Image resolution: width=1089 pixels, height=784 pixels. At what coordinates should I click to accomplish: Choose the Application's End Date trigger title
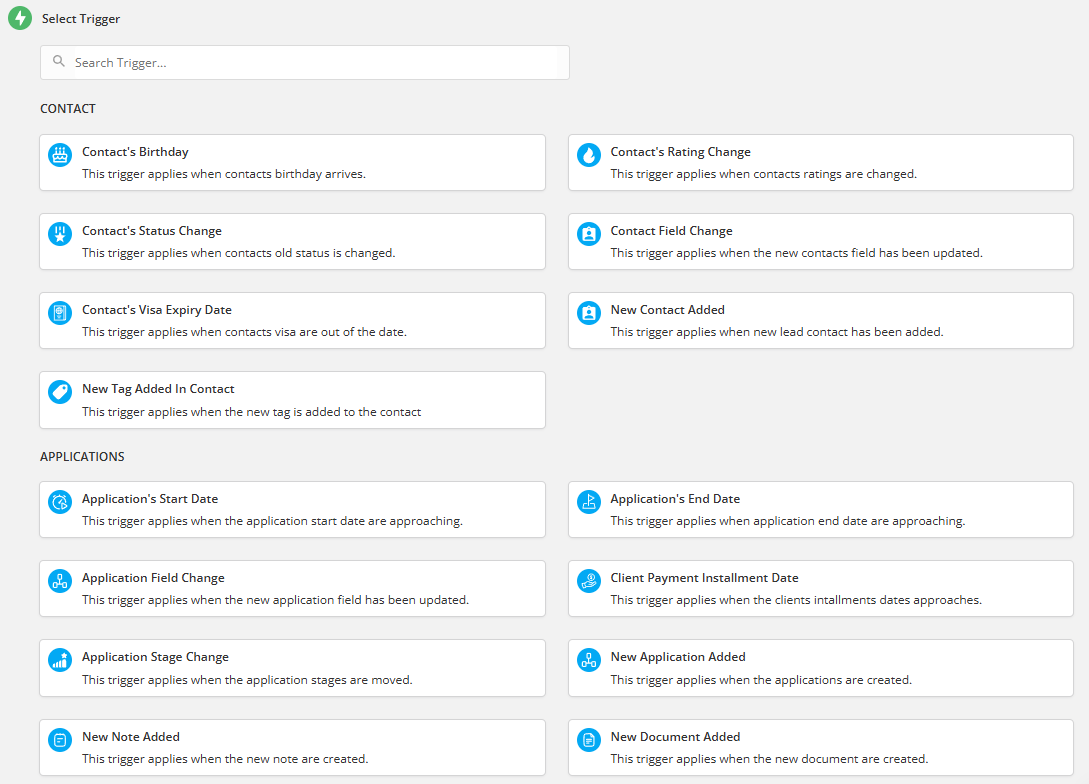pos(674,499)
